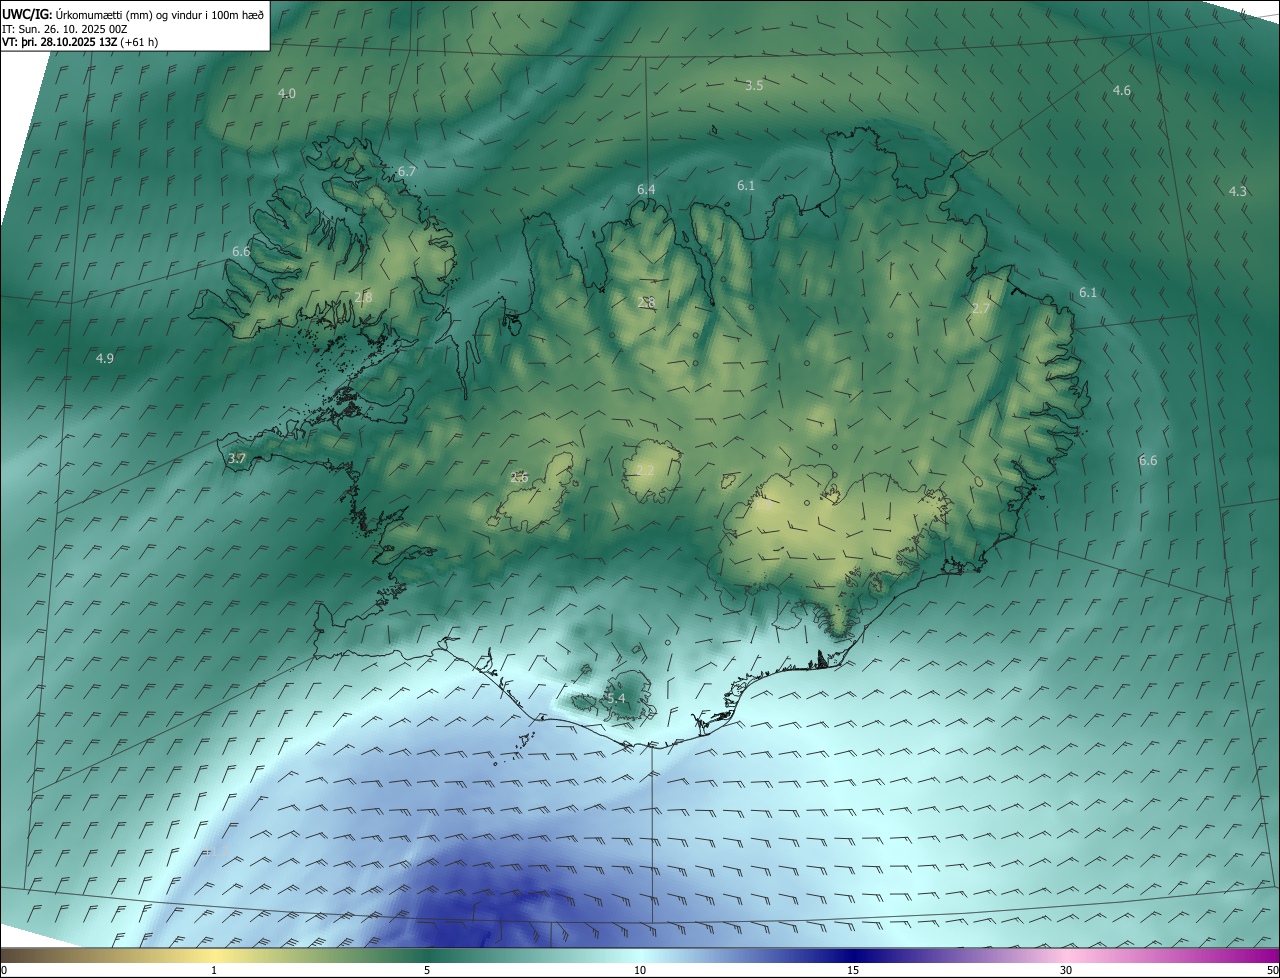
Task: Click the 2.7 value label
Action: 980,308
